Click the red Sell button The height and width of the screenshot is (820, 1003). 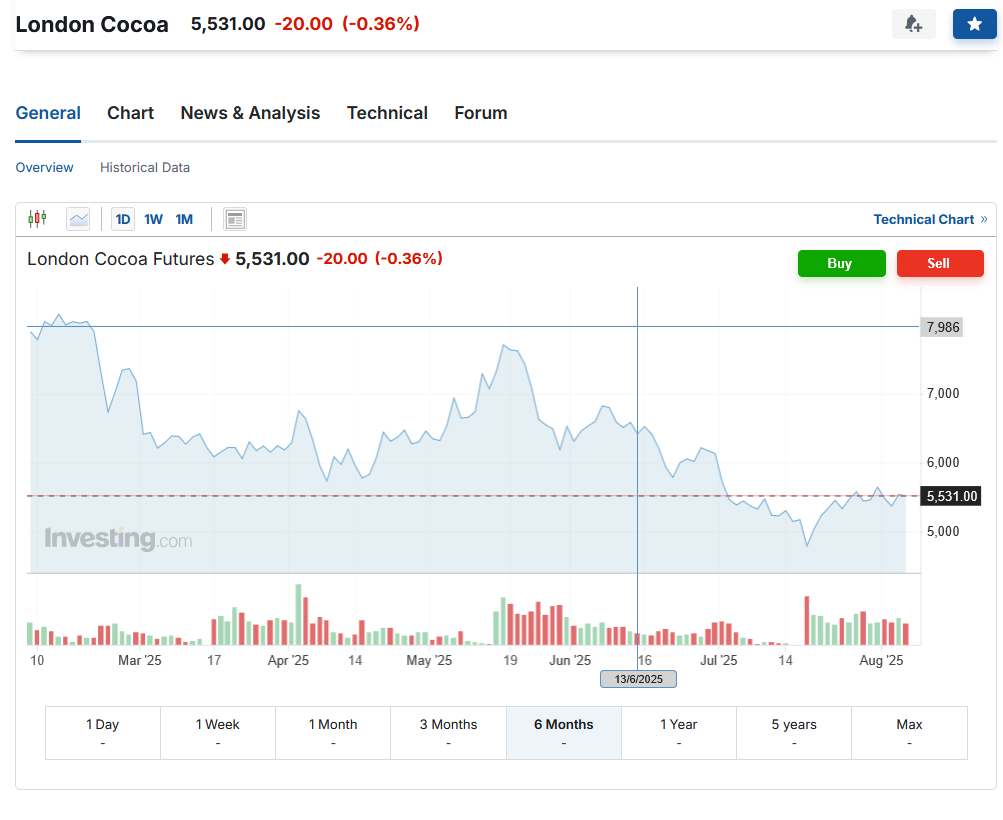coord(940,264)
